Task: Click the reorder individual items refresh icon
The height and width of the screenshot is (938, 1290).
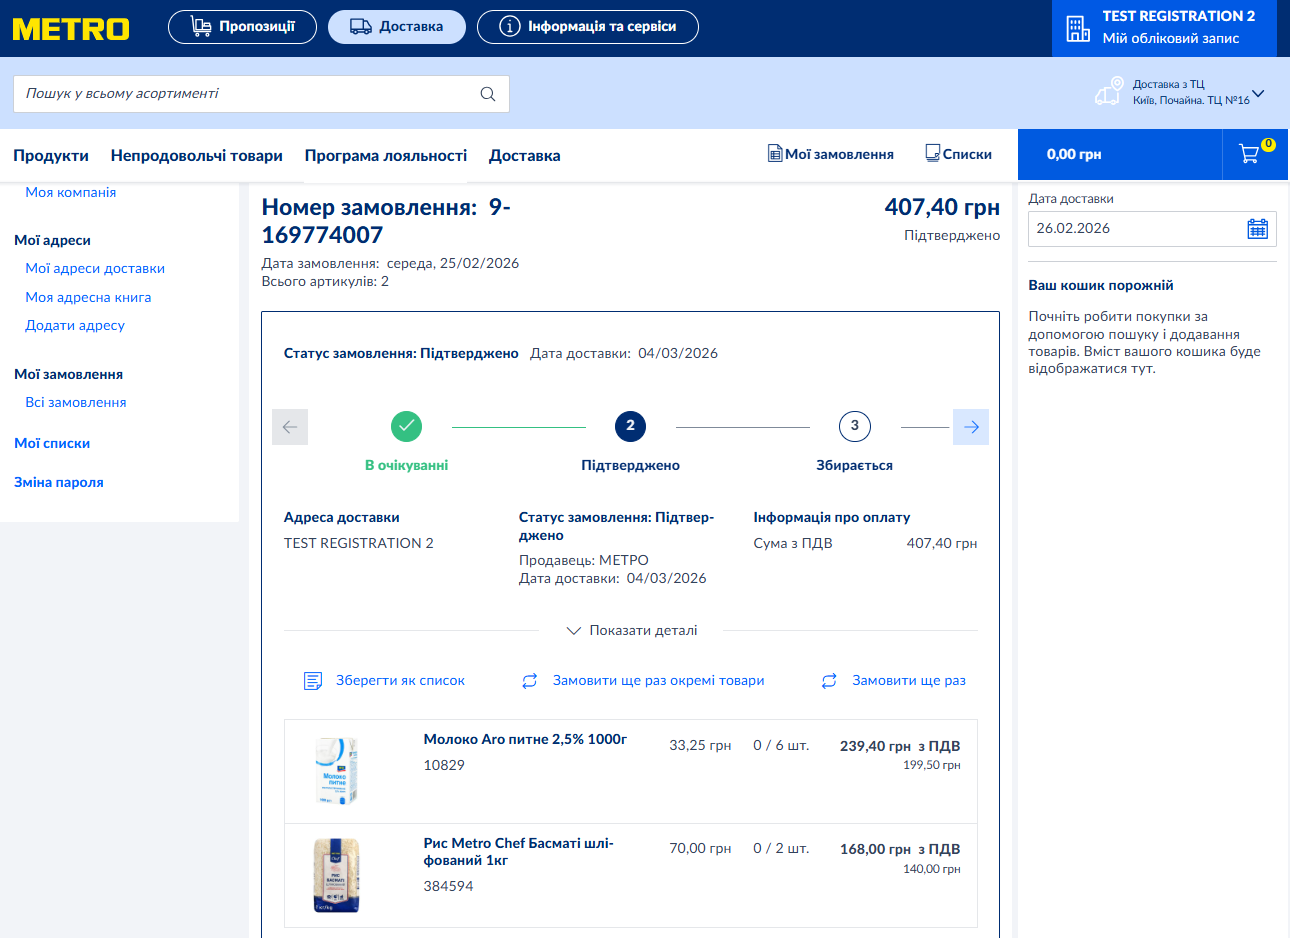Action: click(x=530, y=681)
